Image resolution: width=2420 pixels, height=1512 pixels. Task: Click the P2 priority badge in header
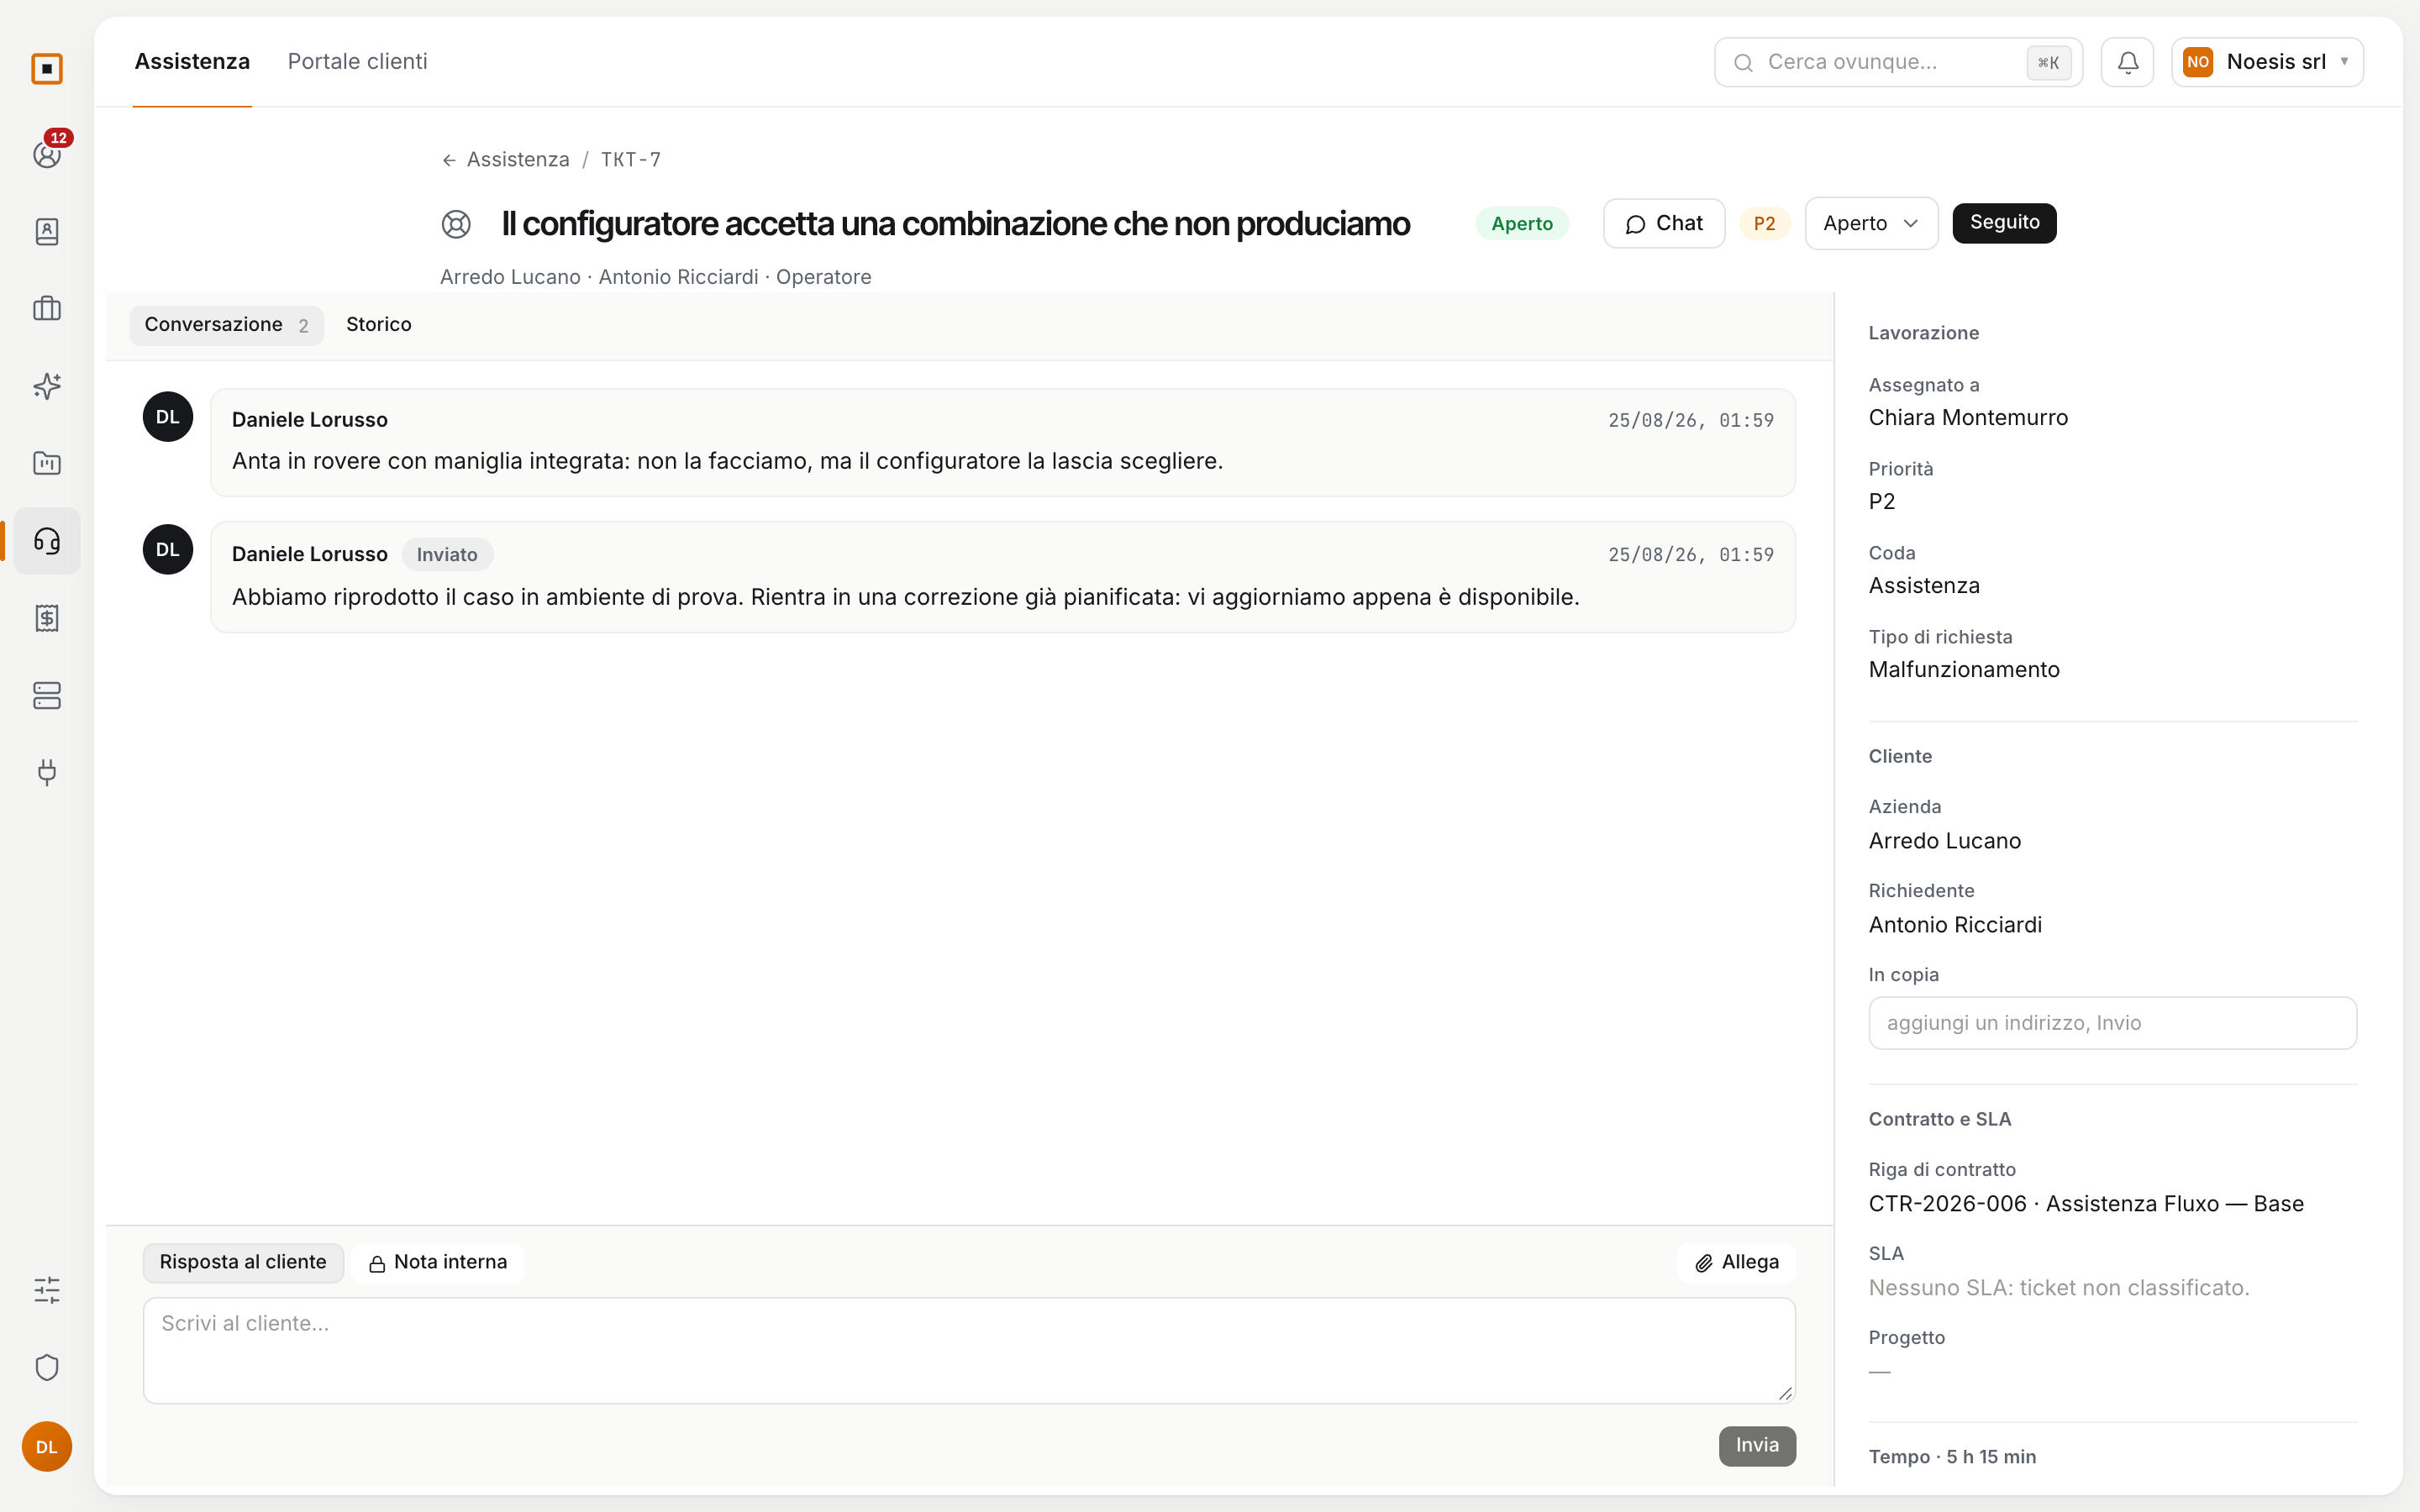click(x=1764, y=223)
